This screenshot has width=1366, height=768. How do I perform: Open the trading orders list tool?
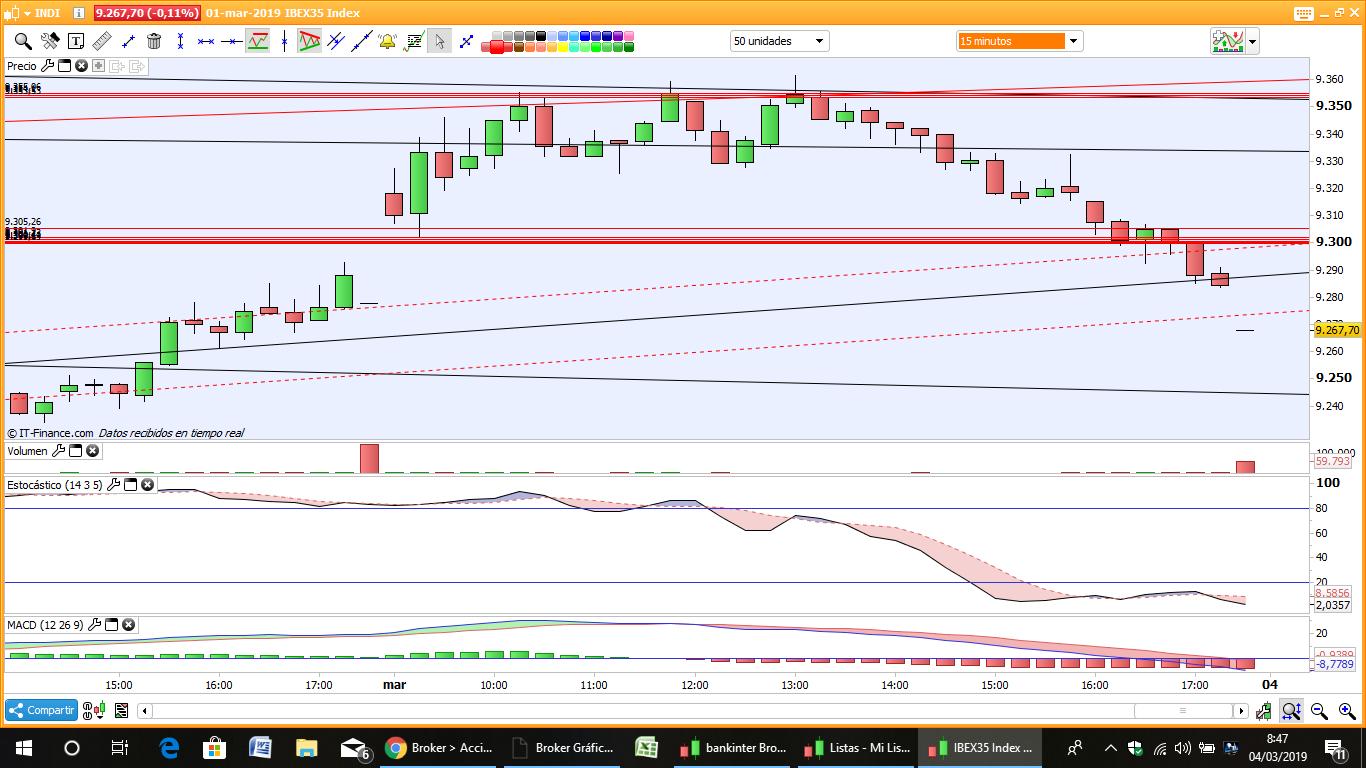pyautogui.click(x=413, y=41)
